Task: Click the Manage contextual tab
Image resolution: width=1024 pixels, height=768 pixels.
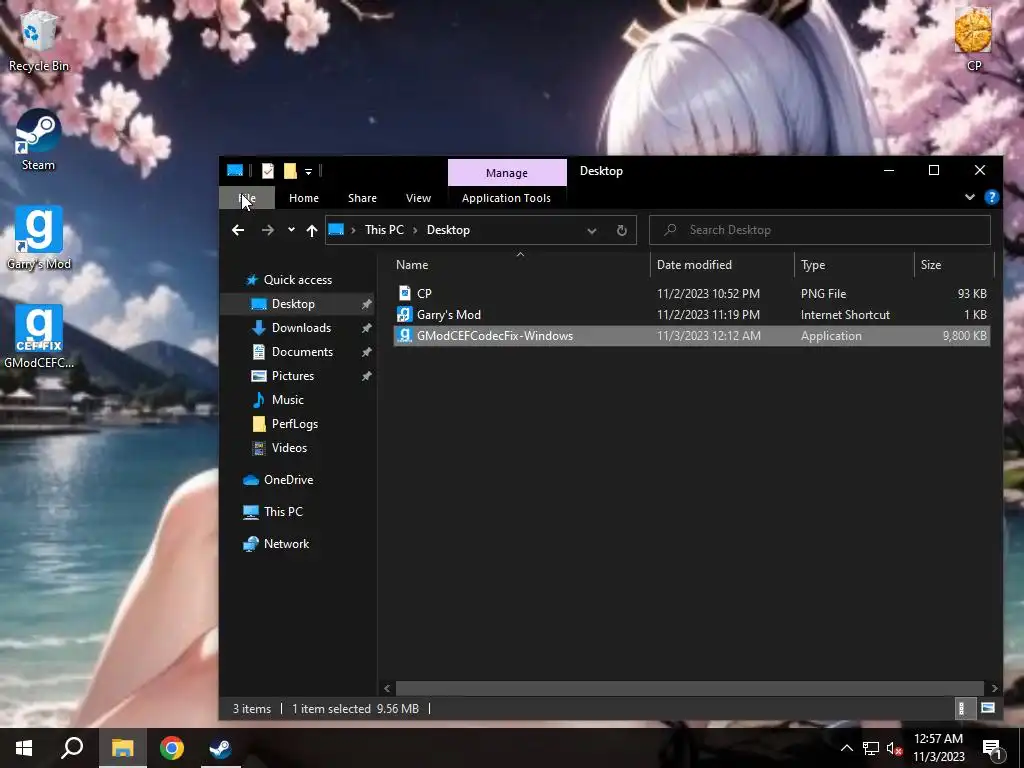Action: tap(507, 172)
